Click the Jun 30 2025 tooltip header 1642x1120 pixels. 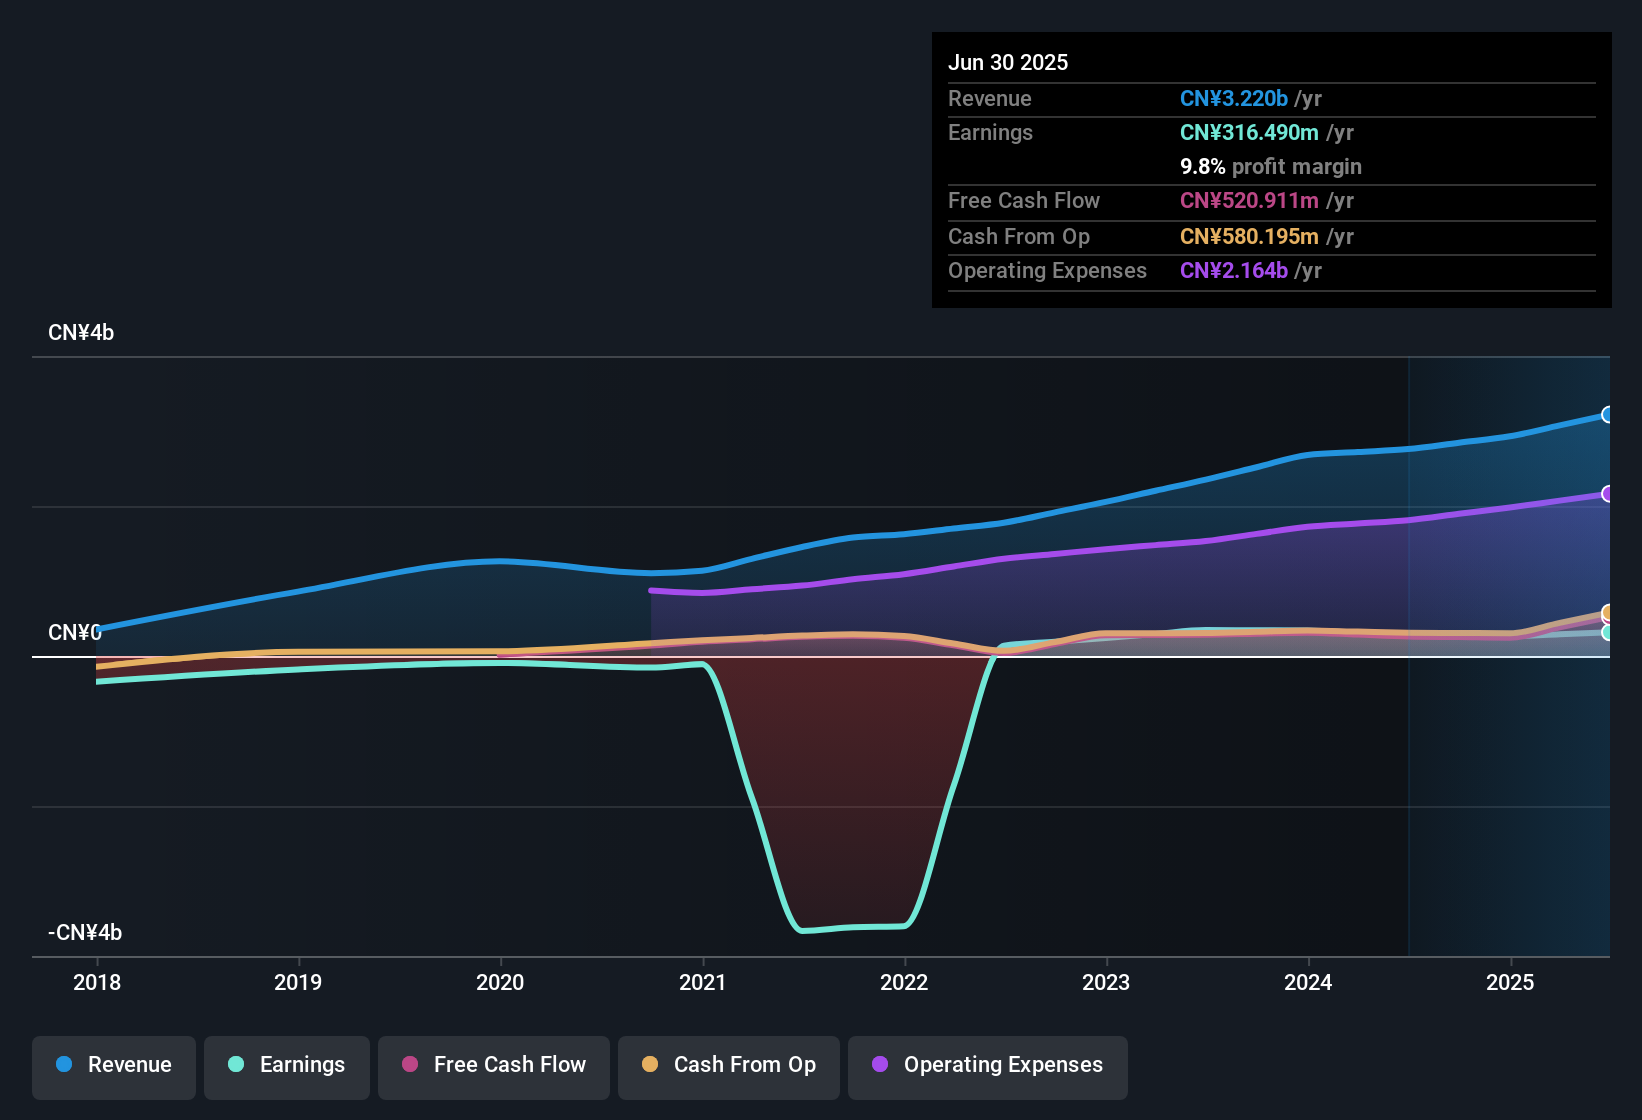point(1008,62)
